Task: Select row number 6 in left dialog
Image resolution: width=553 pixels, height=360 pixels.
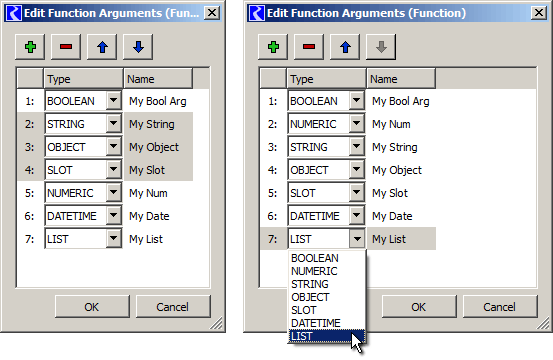Action: (x=30, y=216)
